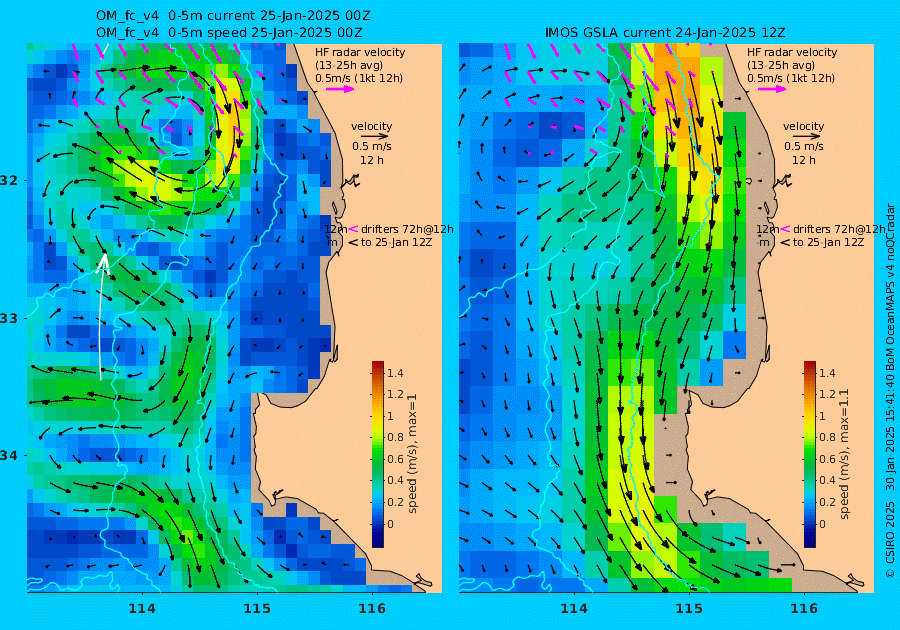Click latitude label 33 on left axis
Screen dimensions: 900x630
(9, 318)
